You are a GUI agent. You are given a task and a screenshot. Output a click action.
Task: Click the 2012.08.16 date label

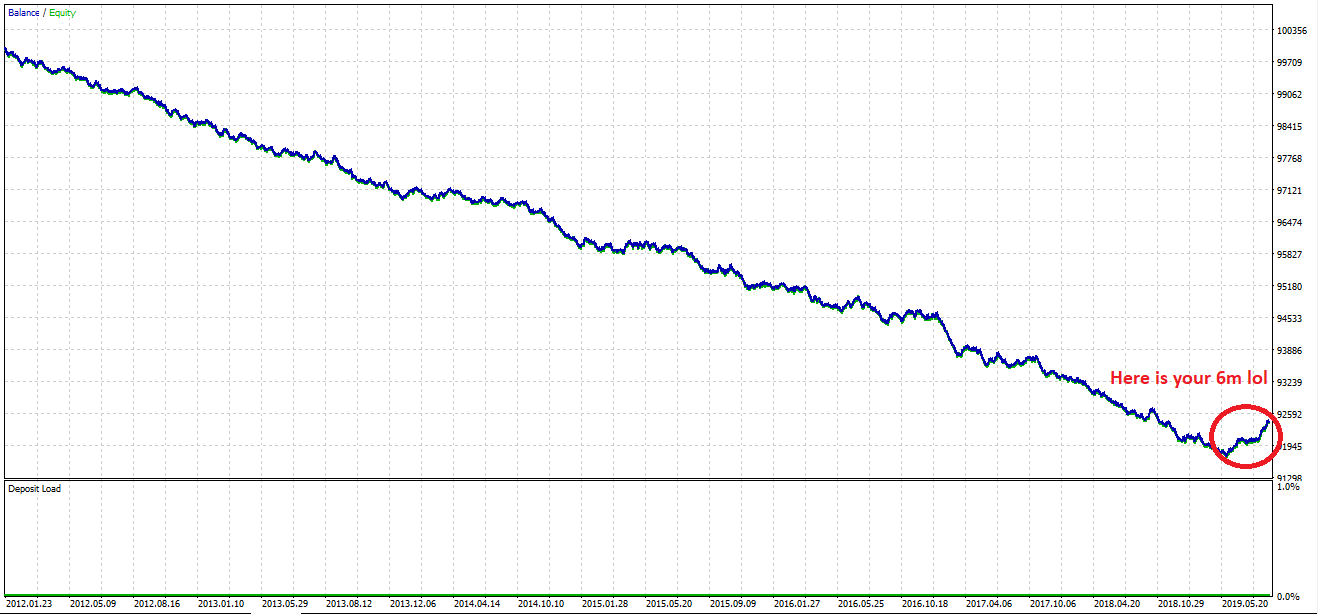point(159,605)
